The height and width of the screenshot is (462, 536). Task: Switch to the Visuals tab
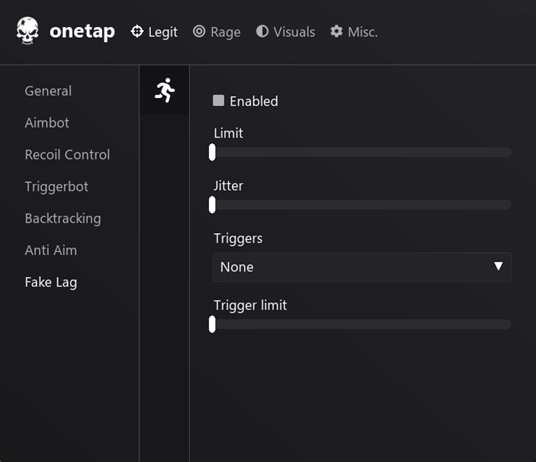pyautogui.click(x=285, y=32)
